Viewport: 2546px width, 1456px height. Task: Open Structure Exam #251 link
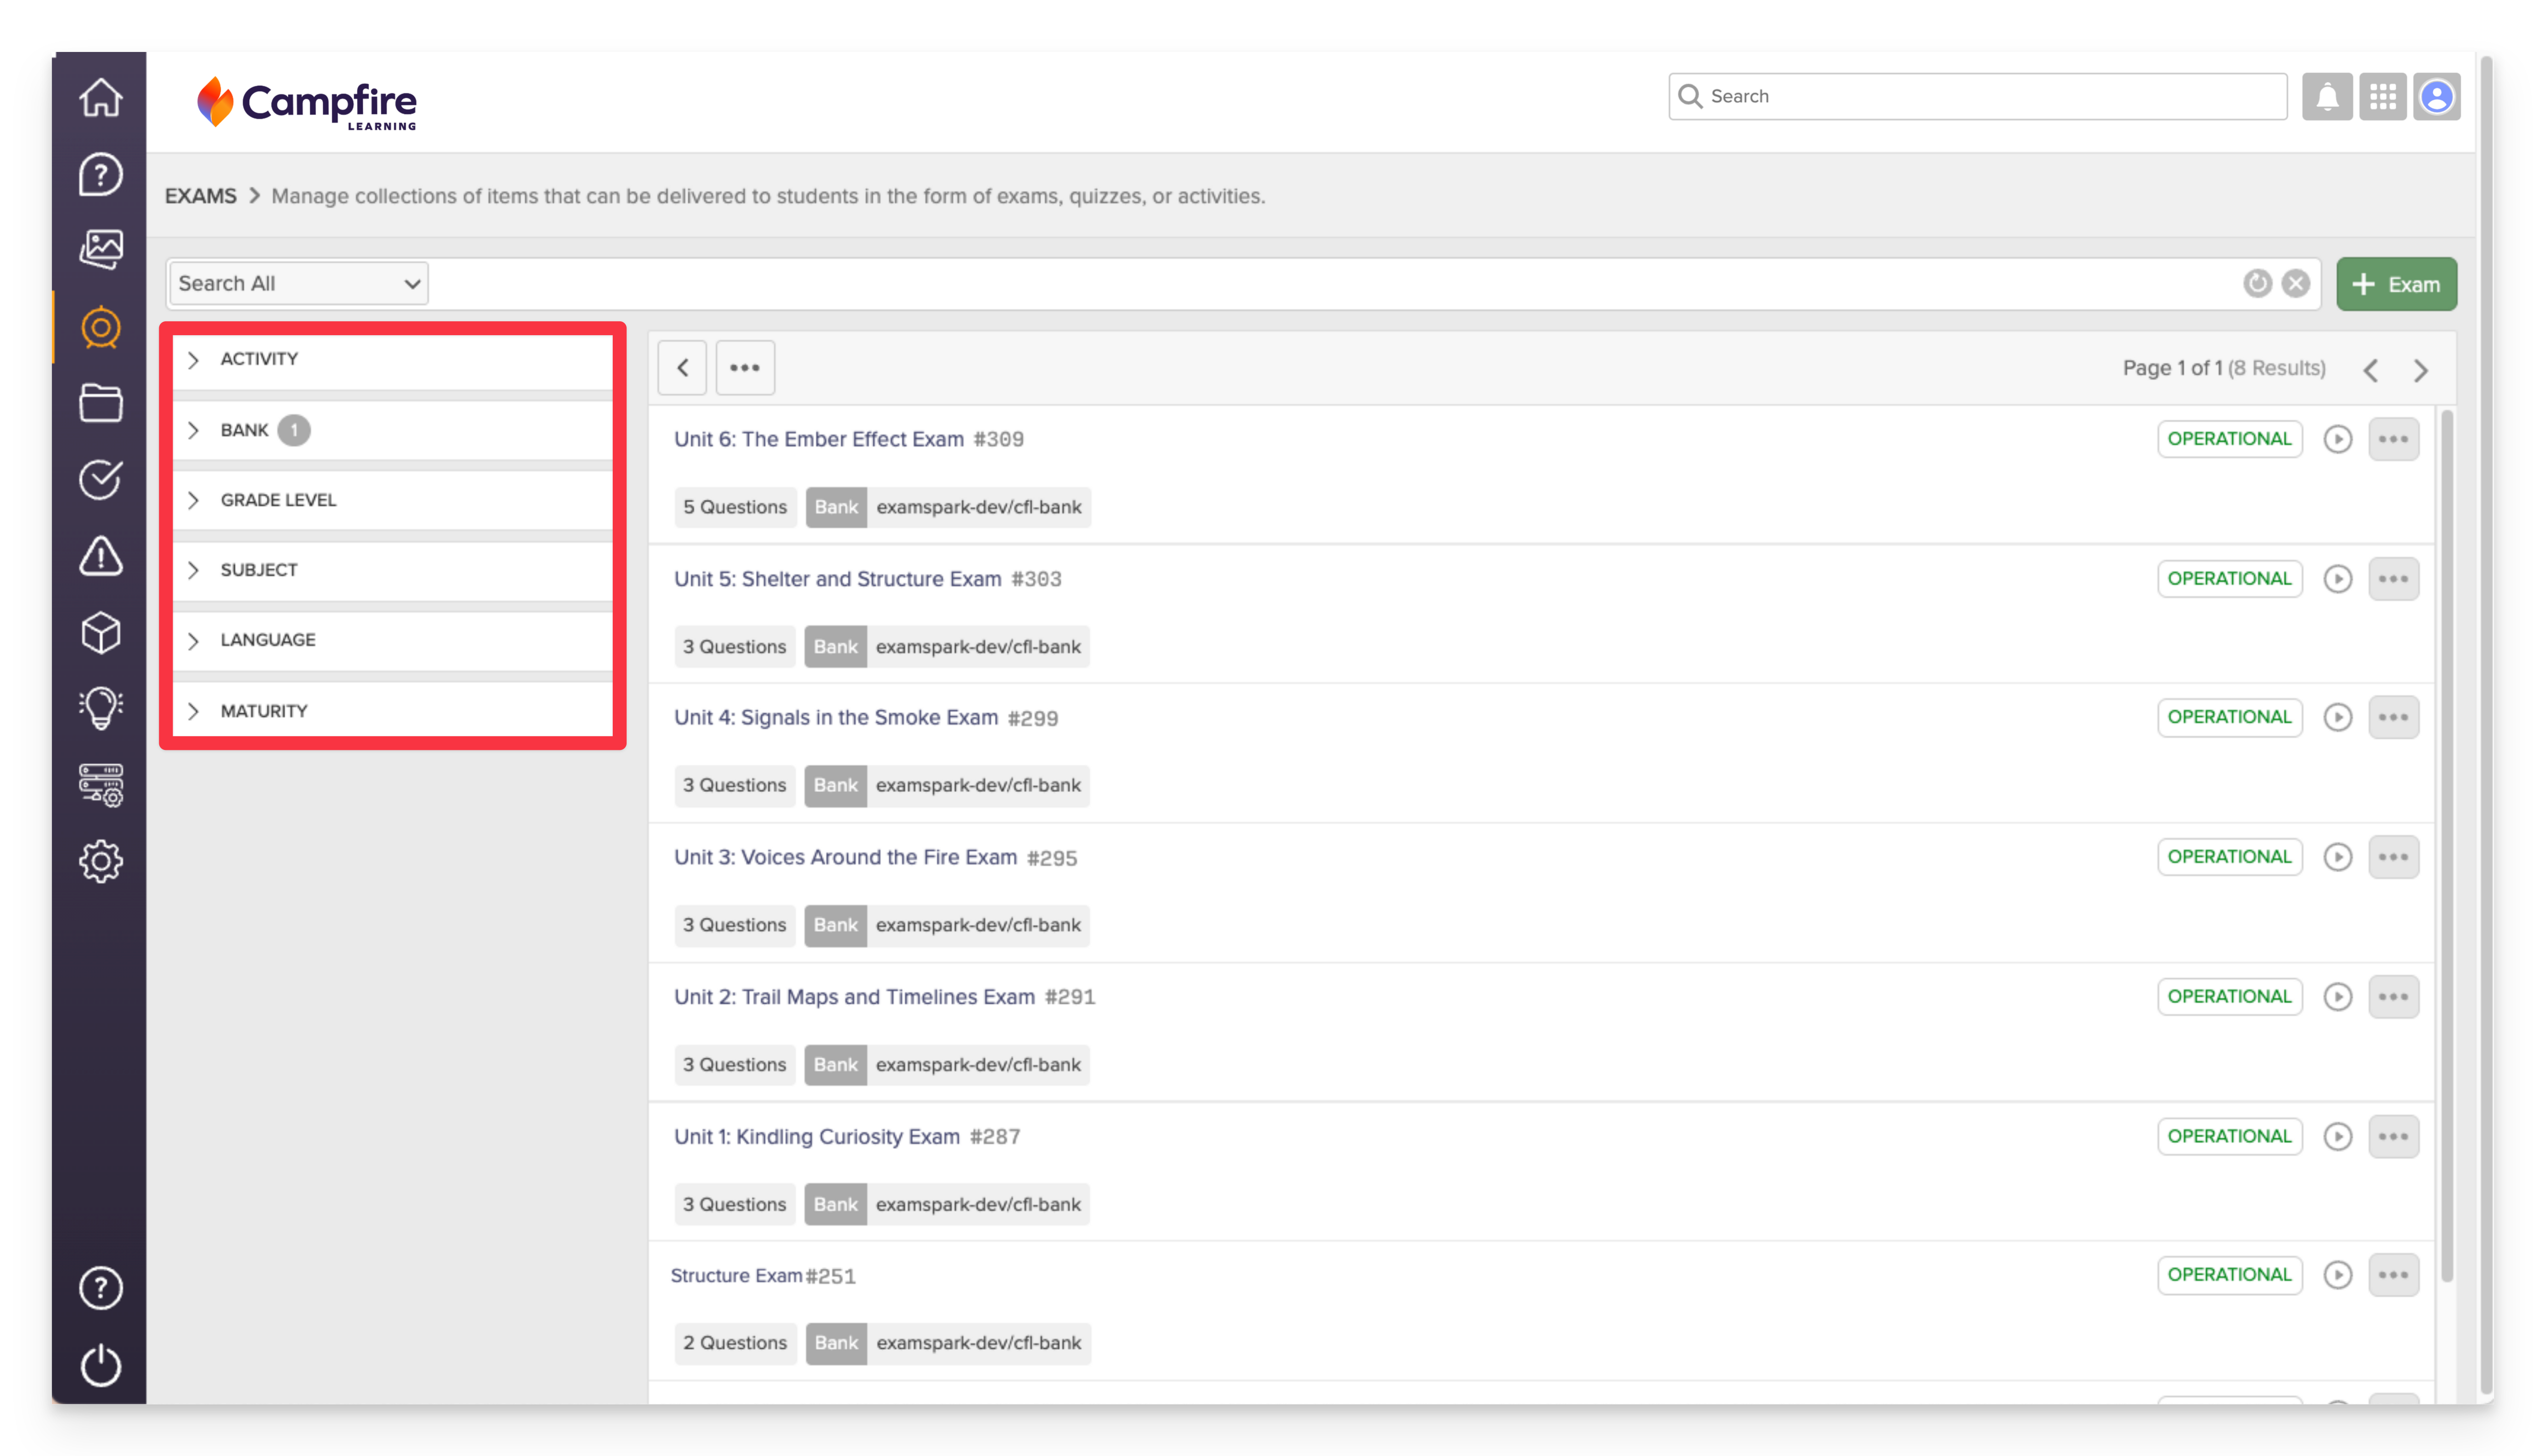point(737,1276)
